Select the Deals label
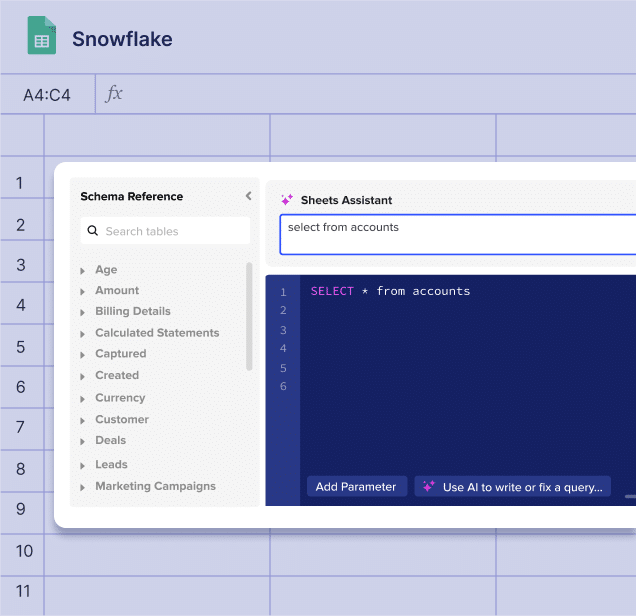The height and width of the screenshot is (616, 636). coord(110,440)
